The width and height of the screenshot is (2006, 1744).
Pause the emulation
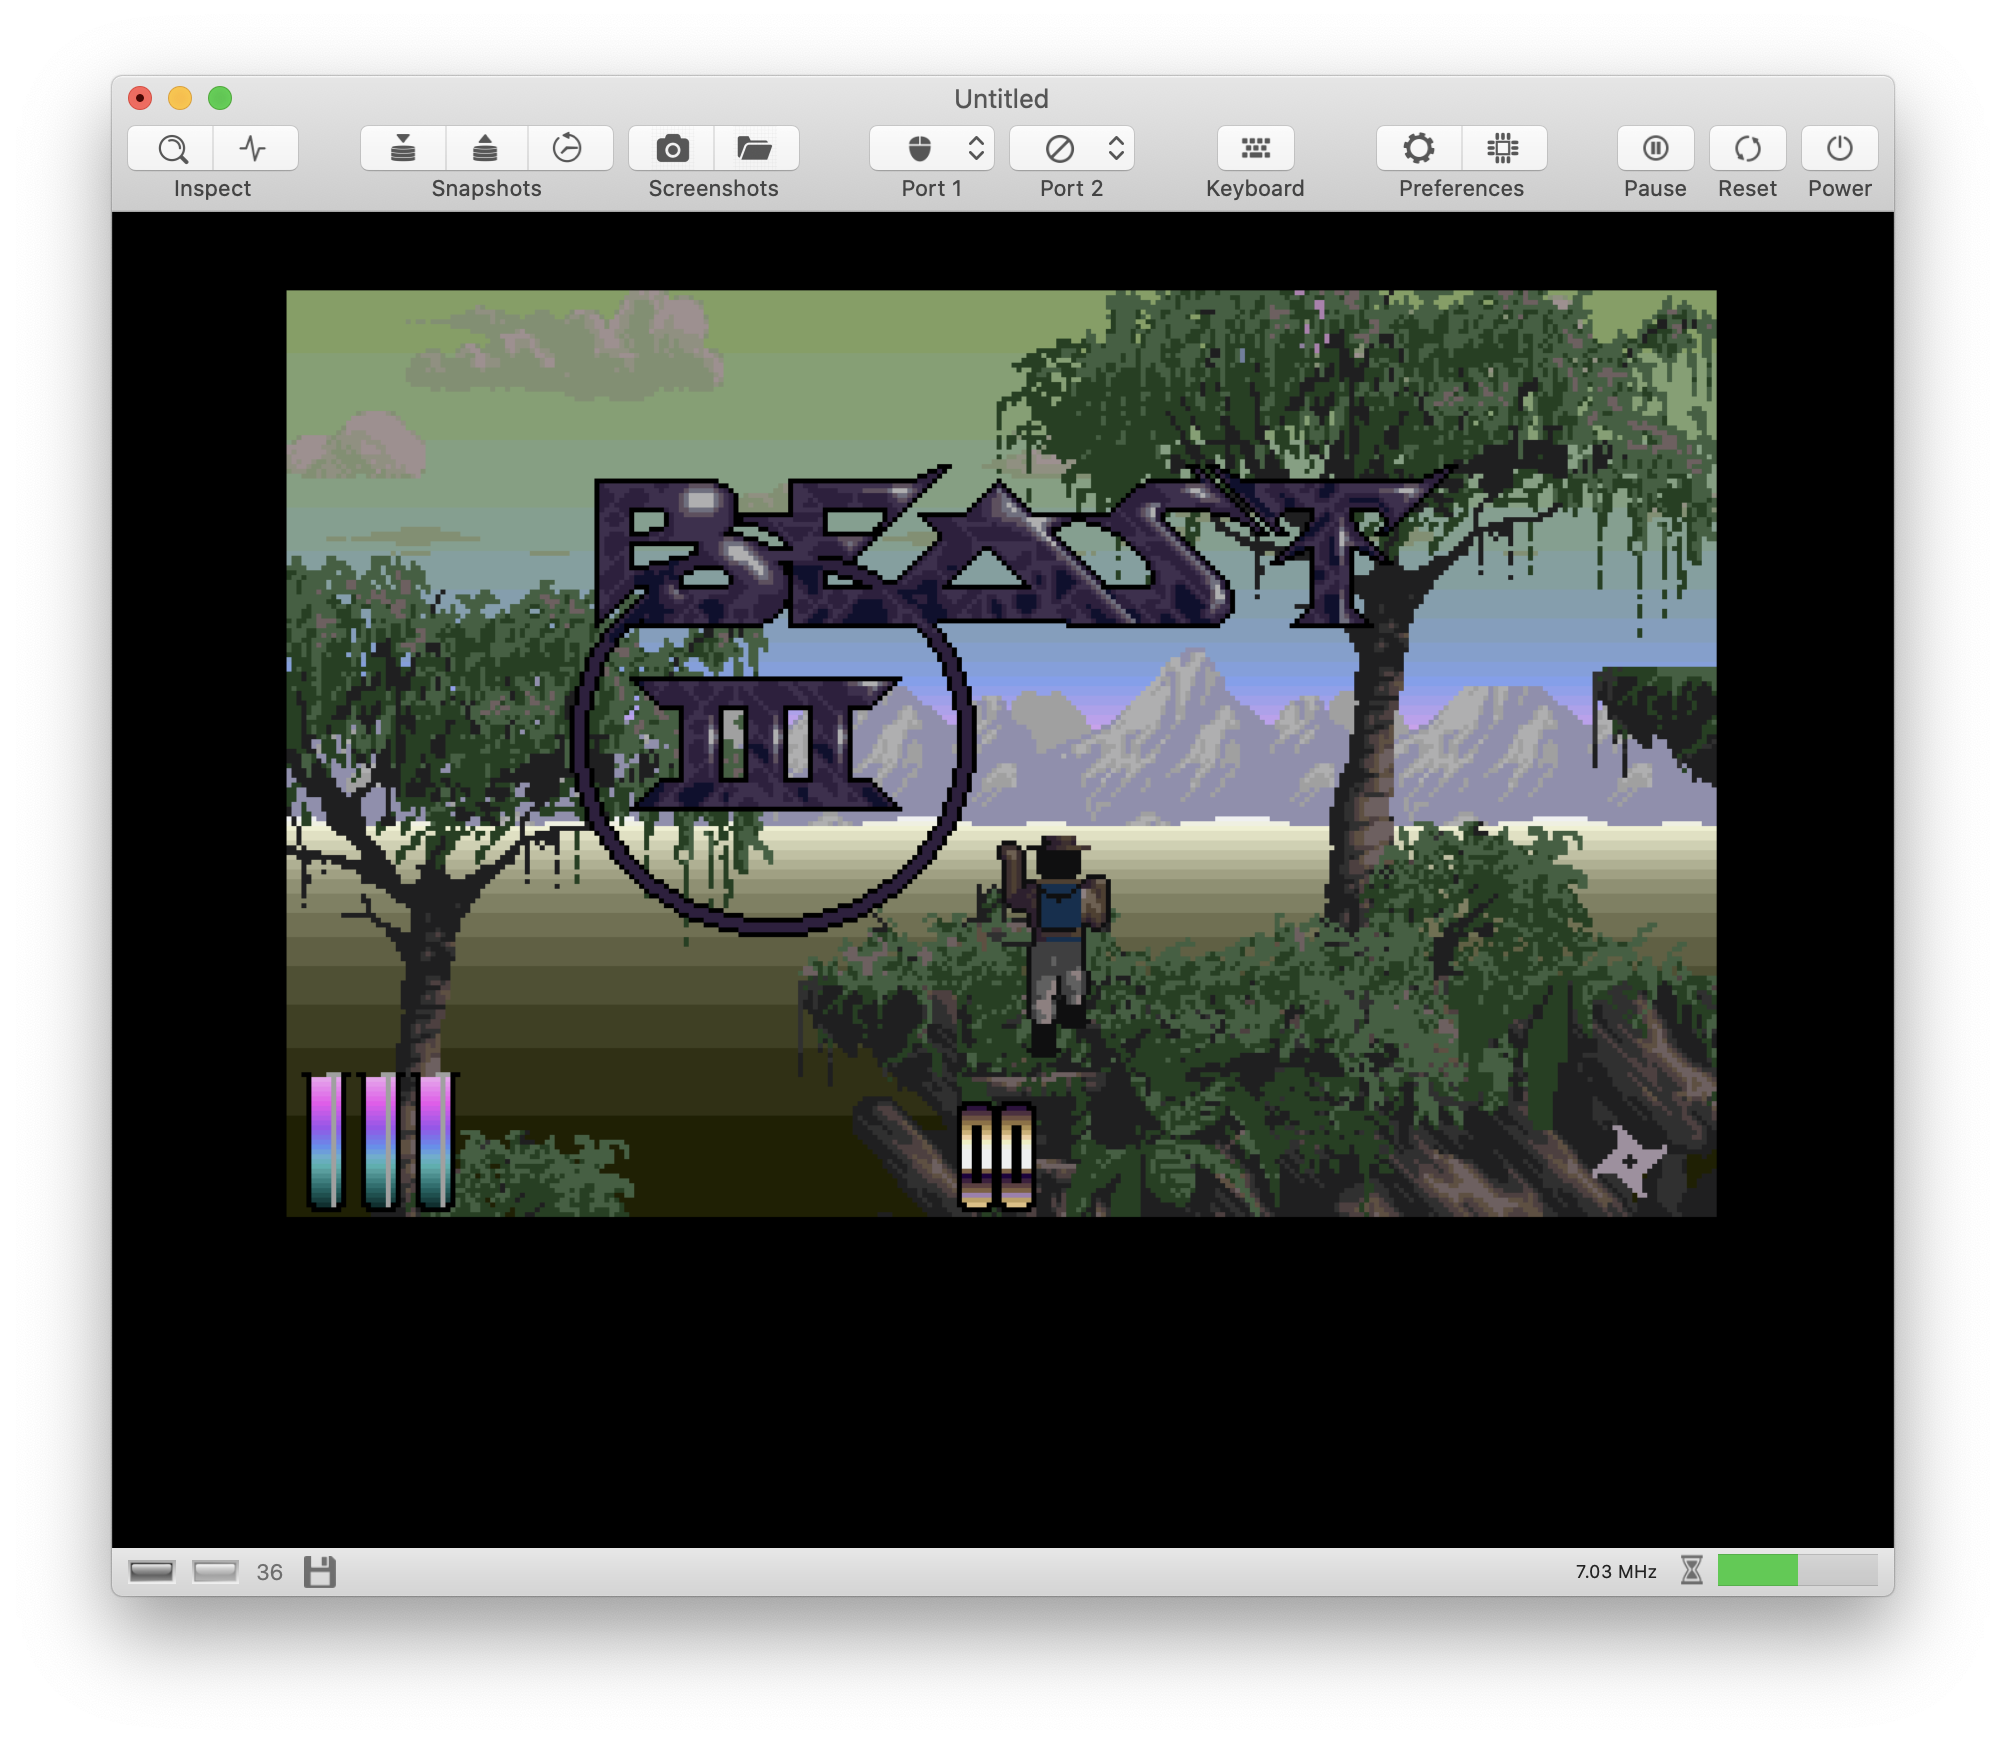(1656, 149)
